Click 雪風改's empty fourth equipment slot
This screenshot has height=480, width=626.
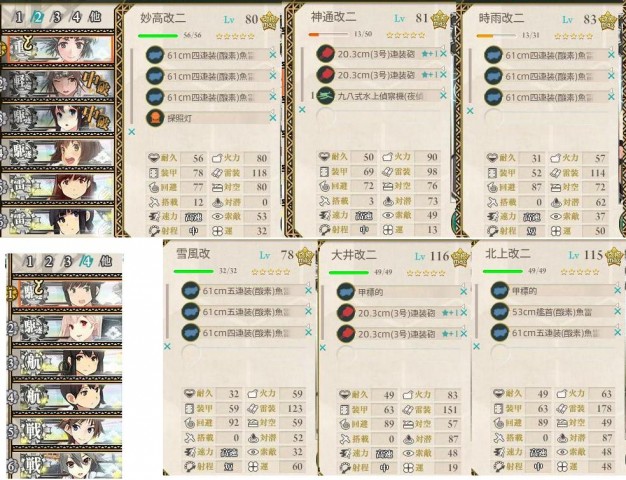tap(242, 353)
